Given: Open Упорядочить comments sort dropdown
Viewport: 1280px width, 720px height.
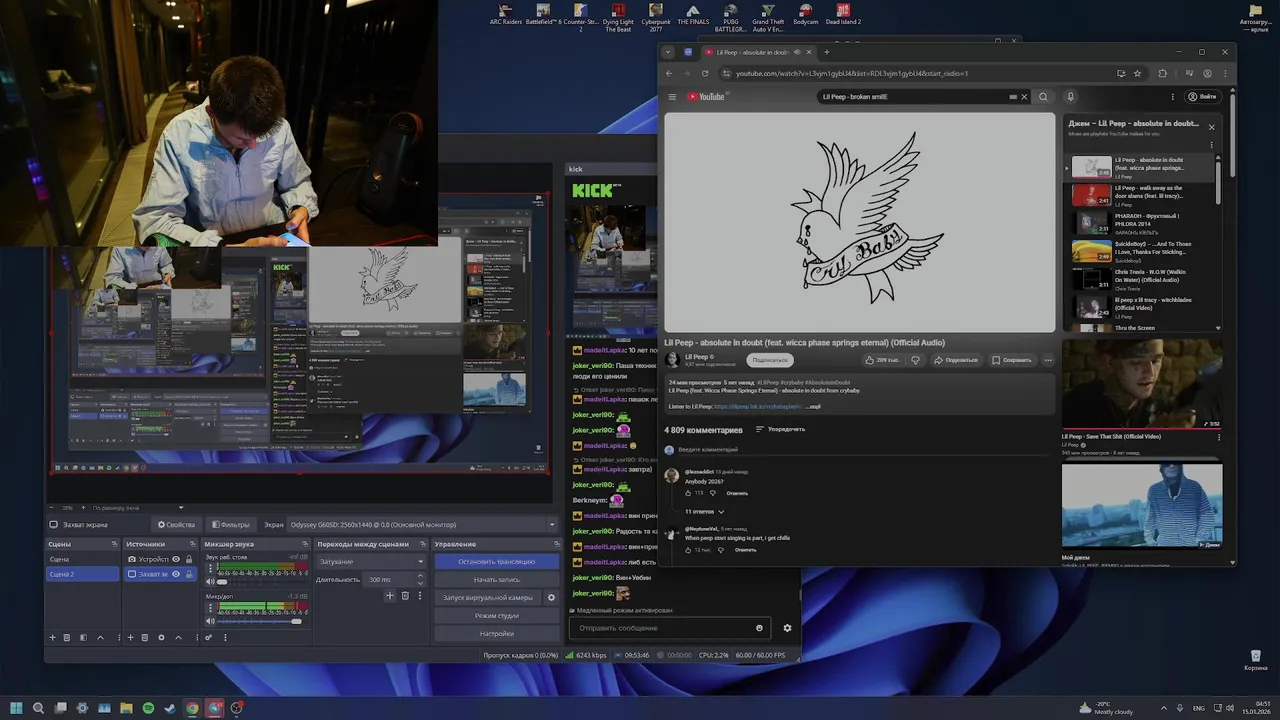Looking at the screenshot, I should point(780,429).
